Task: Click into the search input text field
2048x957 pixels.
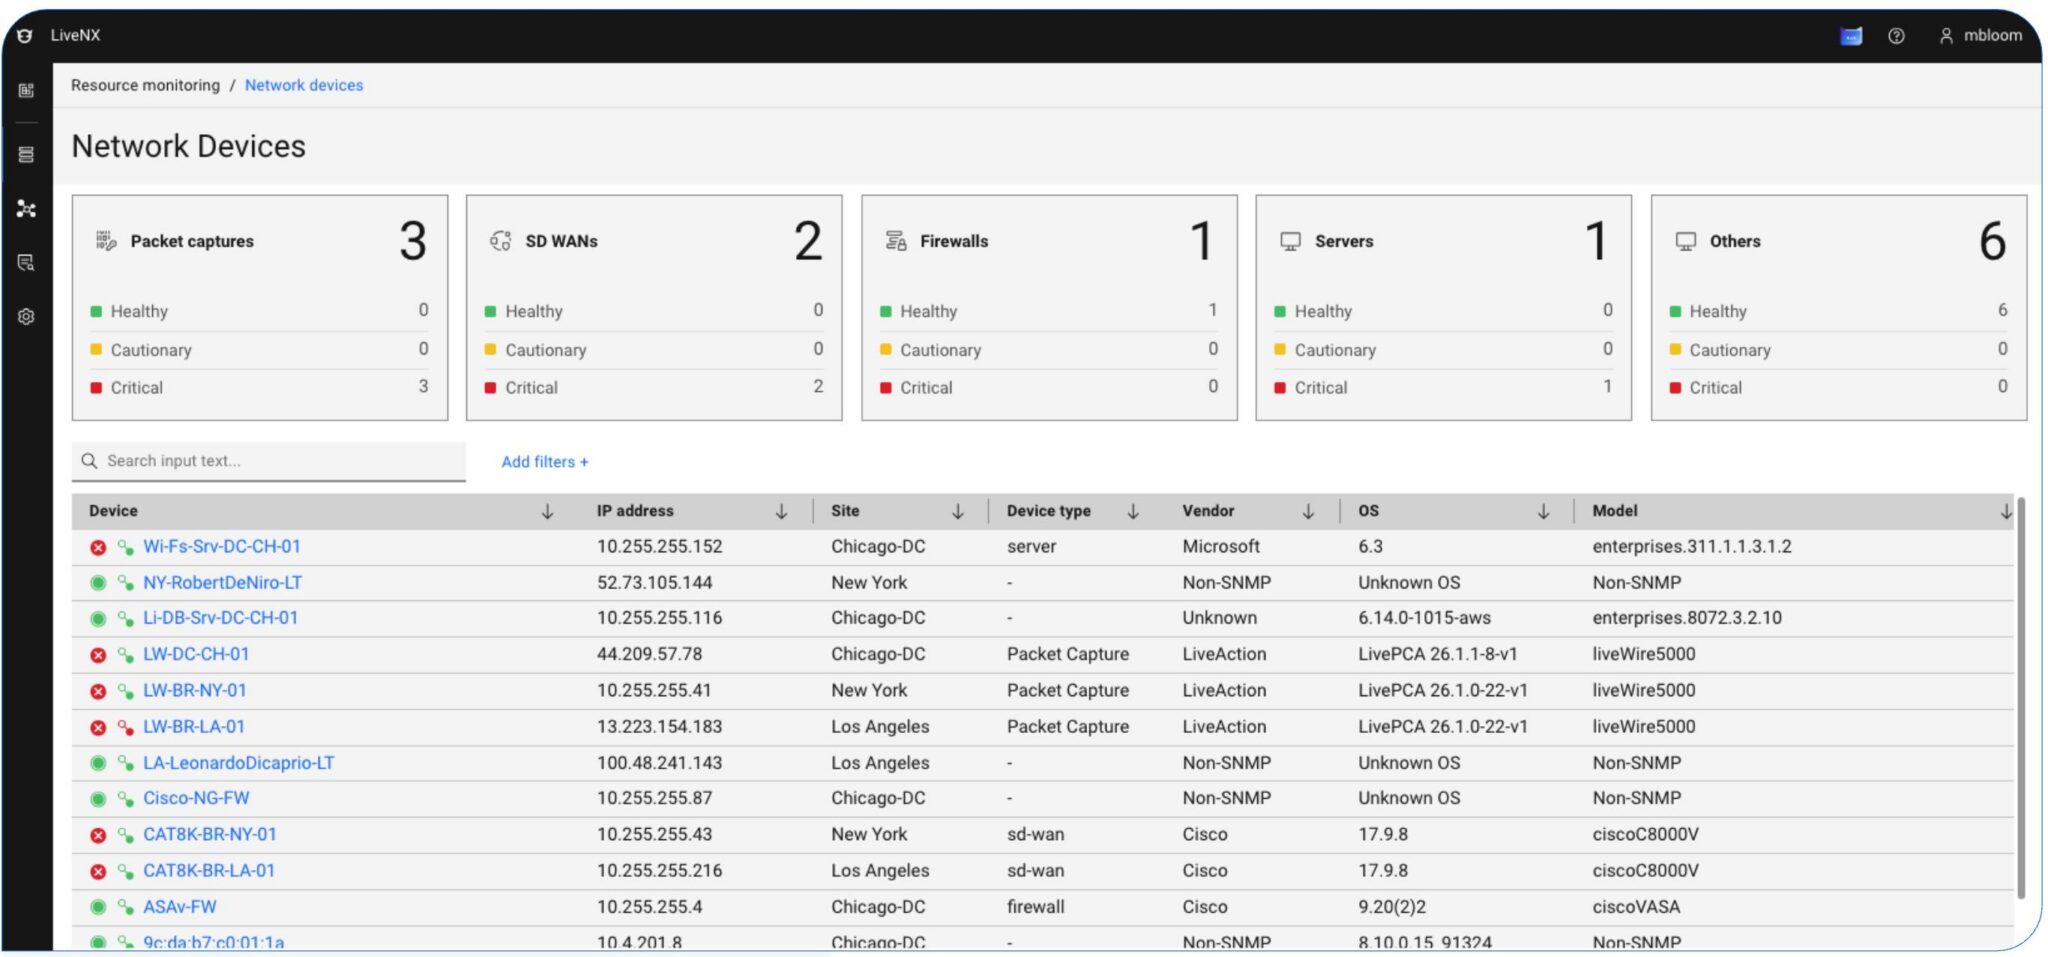Action: point(269,461)
